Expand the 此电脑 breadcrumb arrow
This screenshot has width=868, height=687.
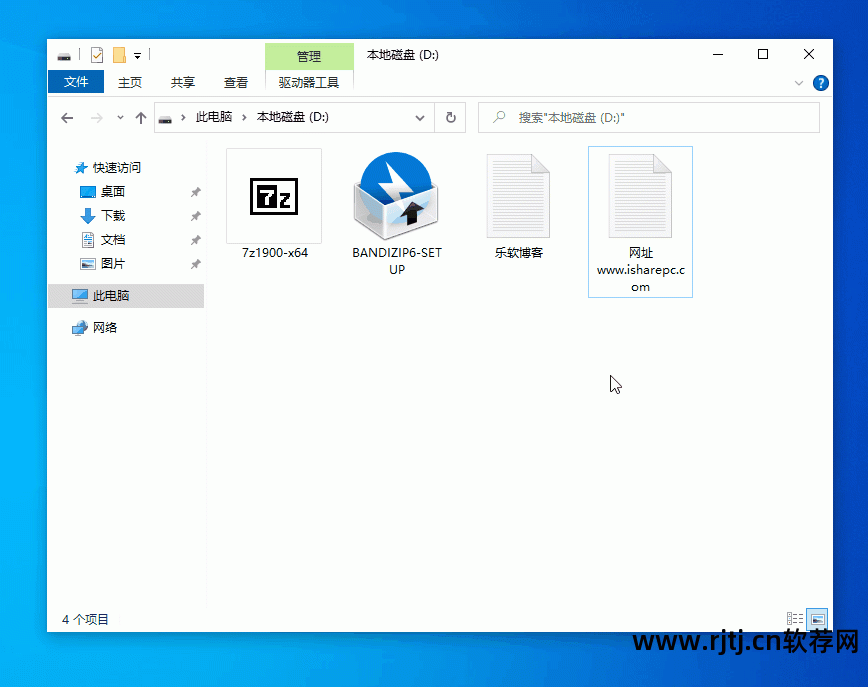[x=241, y=117]
